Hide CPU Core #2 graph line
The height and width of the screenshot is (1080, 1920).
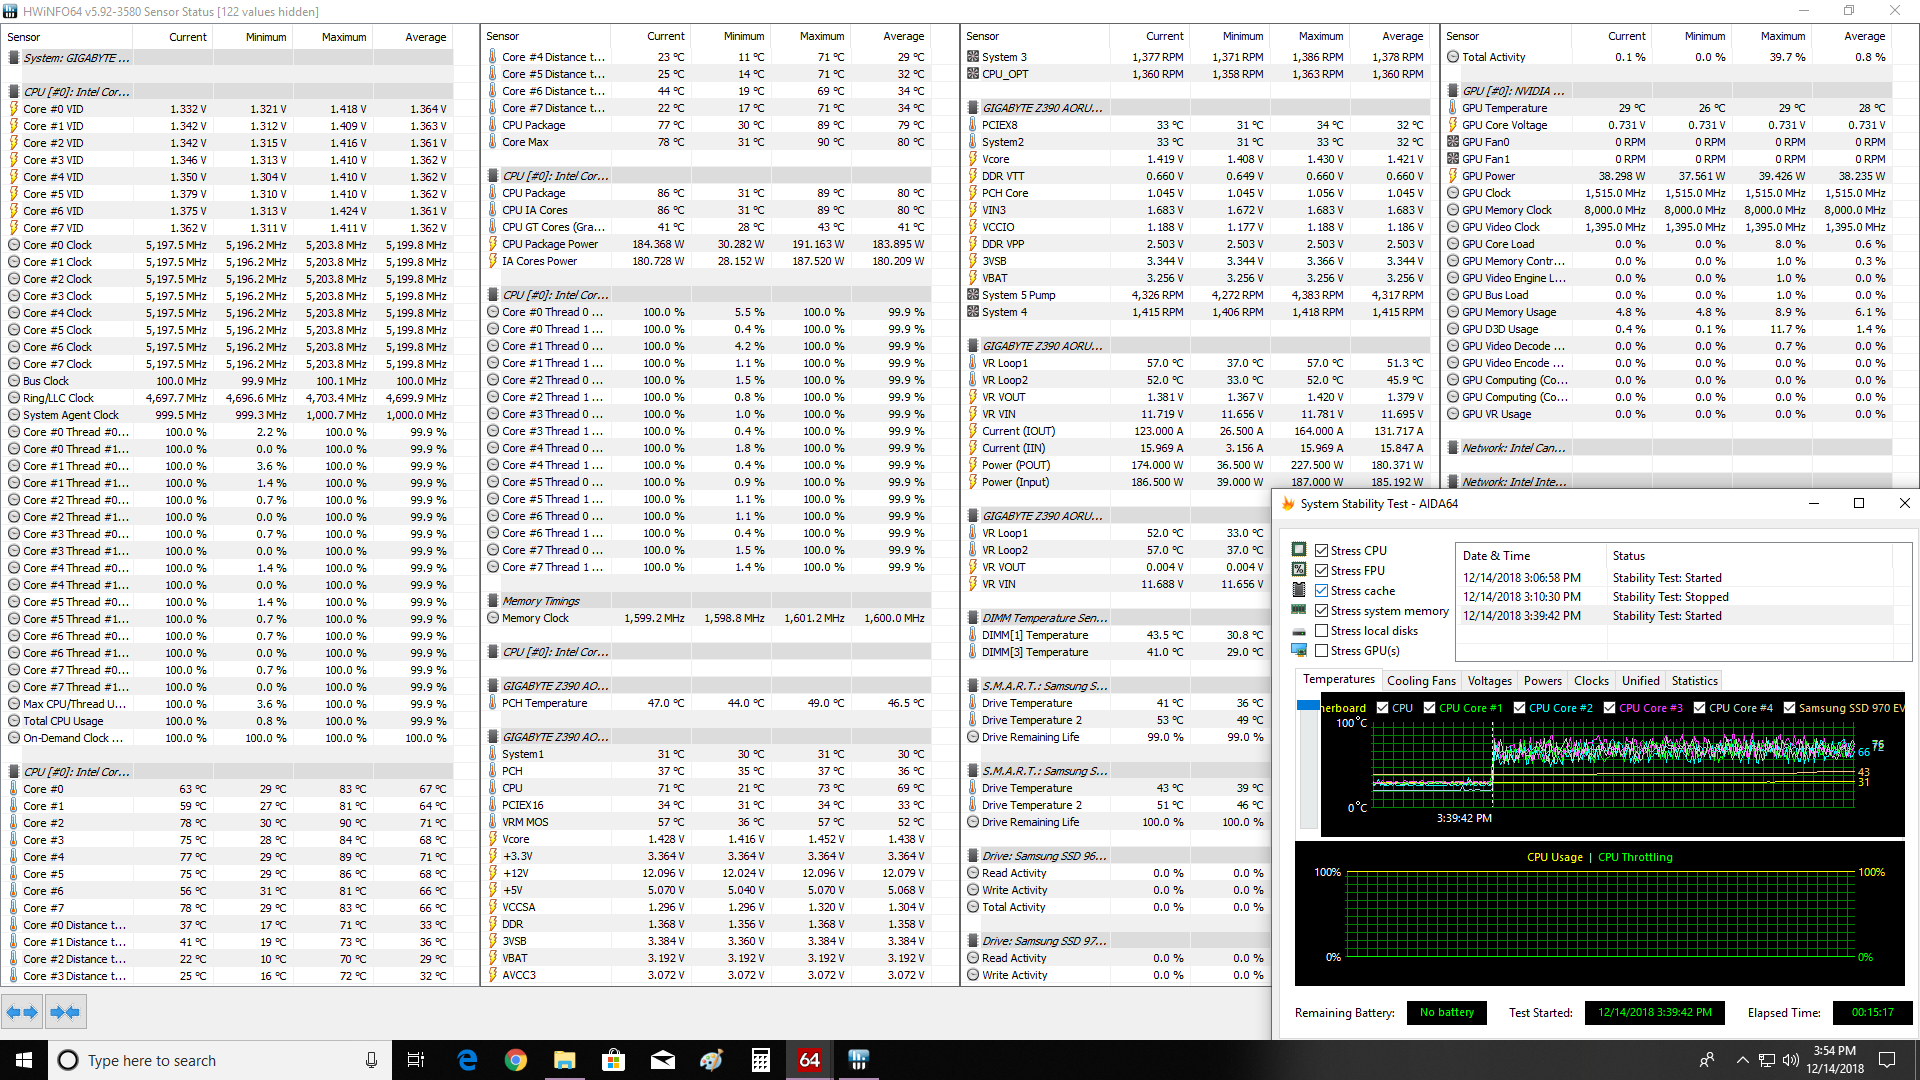[x=1519, y=708]
